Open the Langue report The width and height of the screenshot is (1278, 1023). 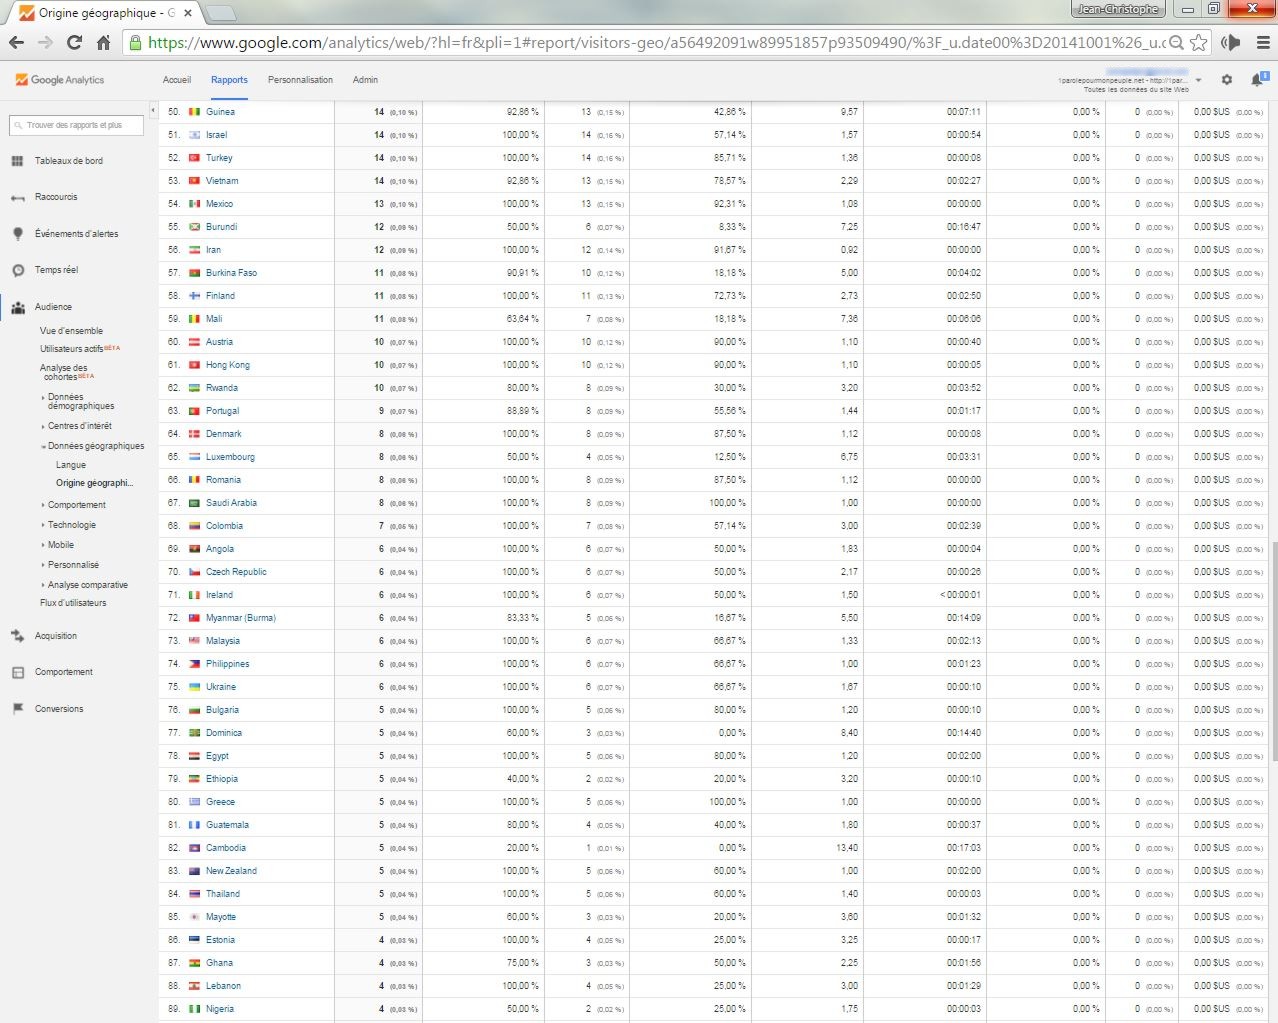[71, 465]
